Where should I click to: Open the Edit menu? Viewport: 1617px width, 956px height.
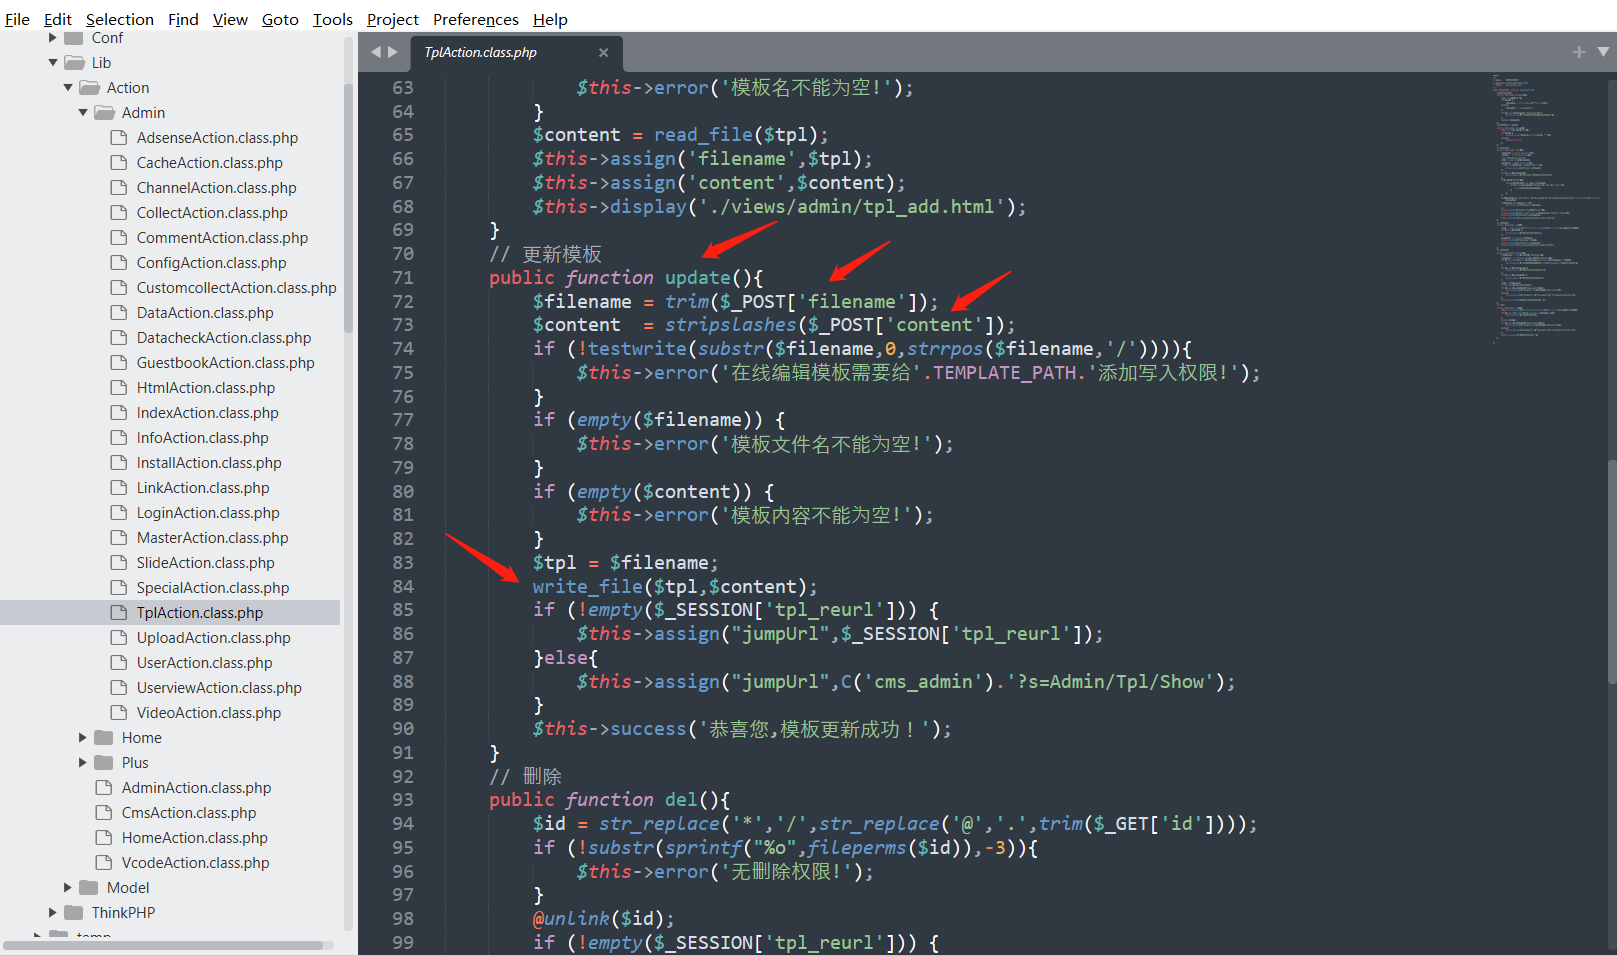click(57, 19)
